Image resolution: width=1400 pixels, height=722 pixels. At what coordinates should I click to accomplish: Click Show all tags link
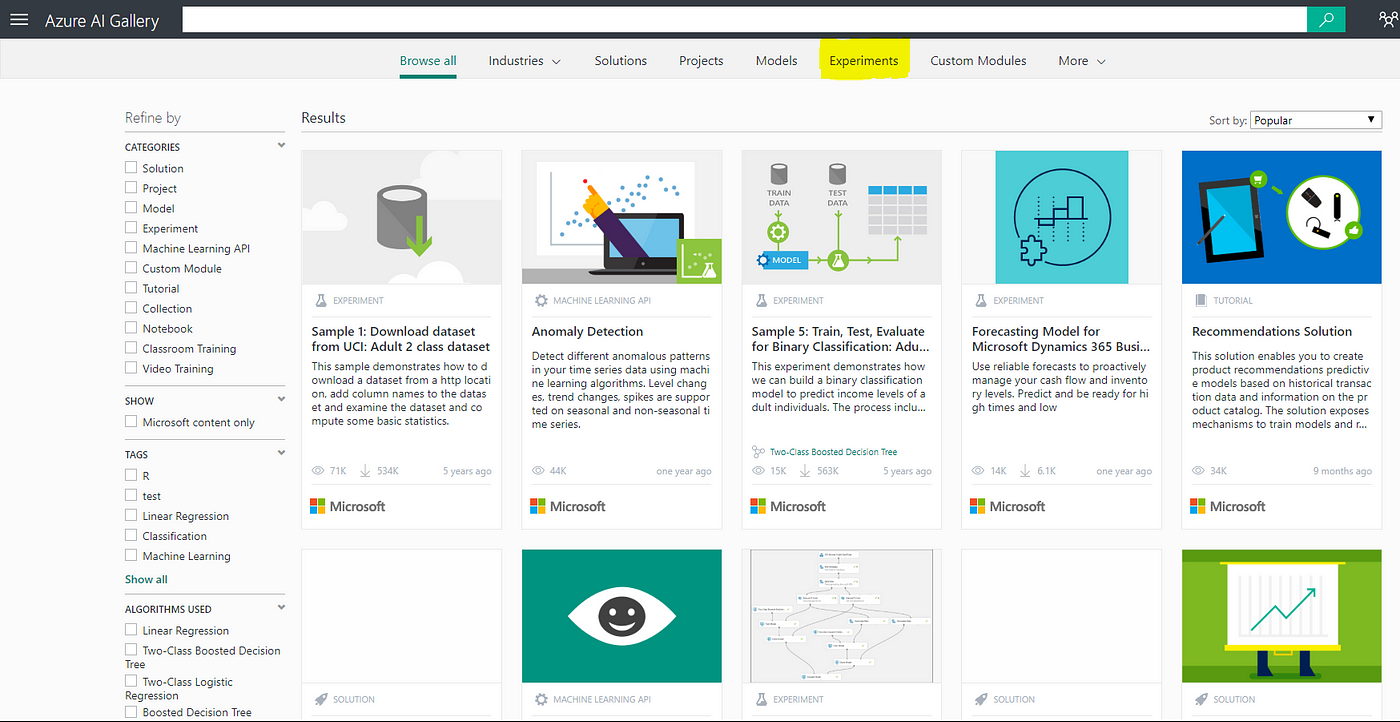click(x=146, y=580)
